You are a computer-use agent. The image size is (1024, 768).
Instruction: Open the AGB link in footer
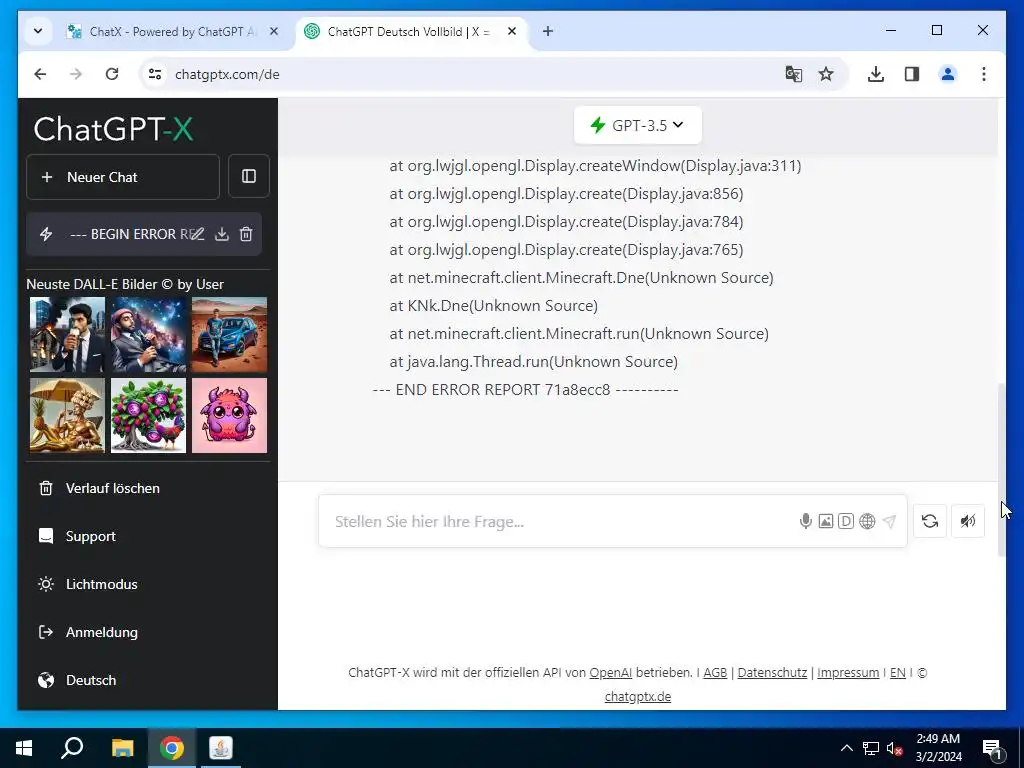715,673
